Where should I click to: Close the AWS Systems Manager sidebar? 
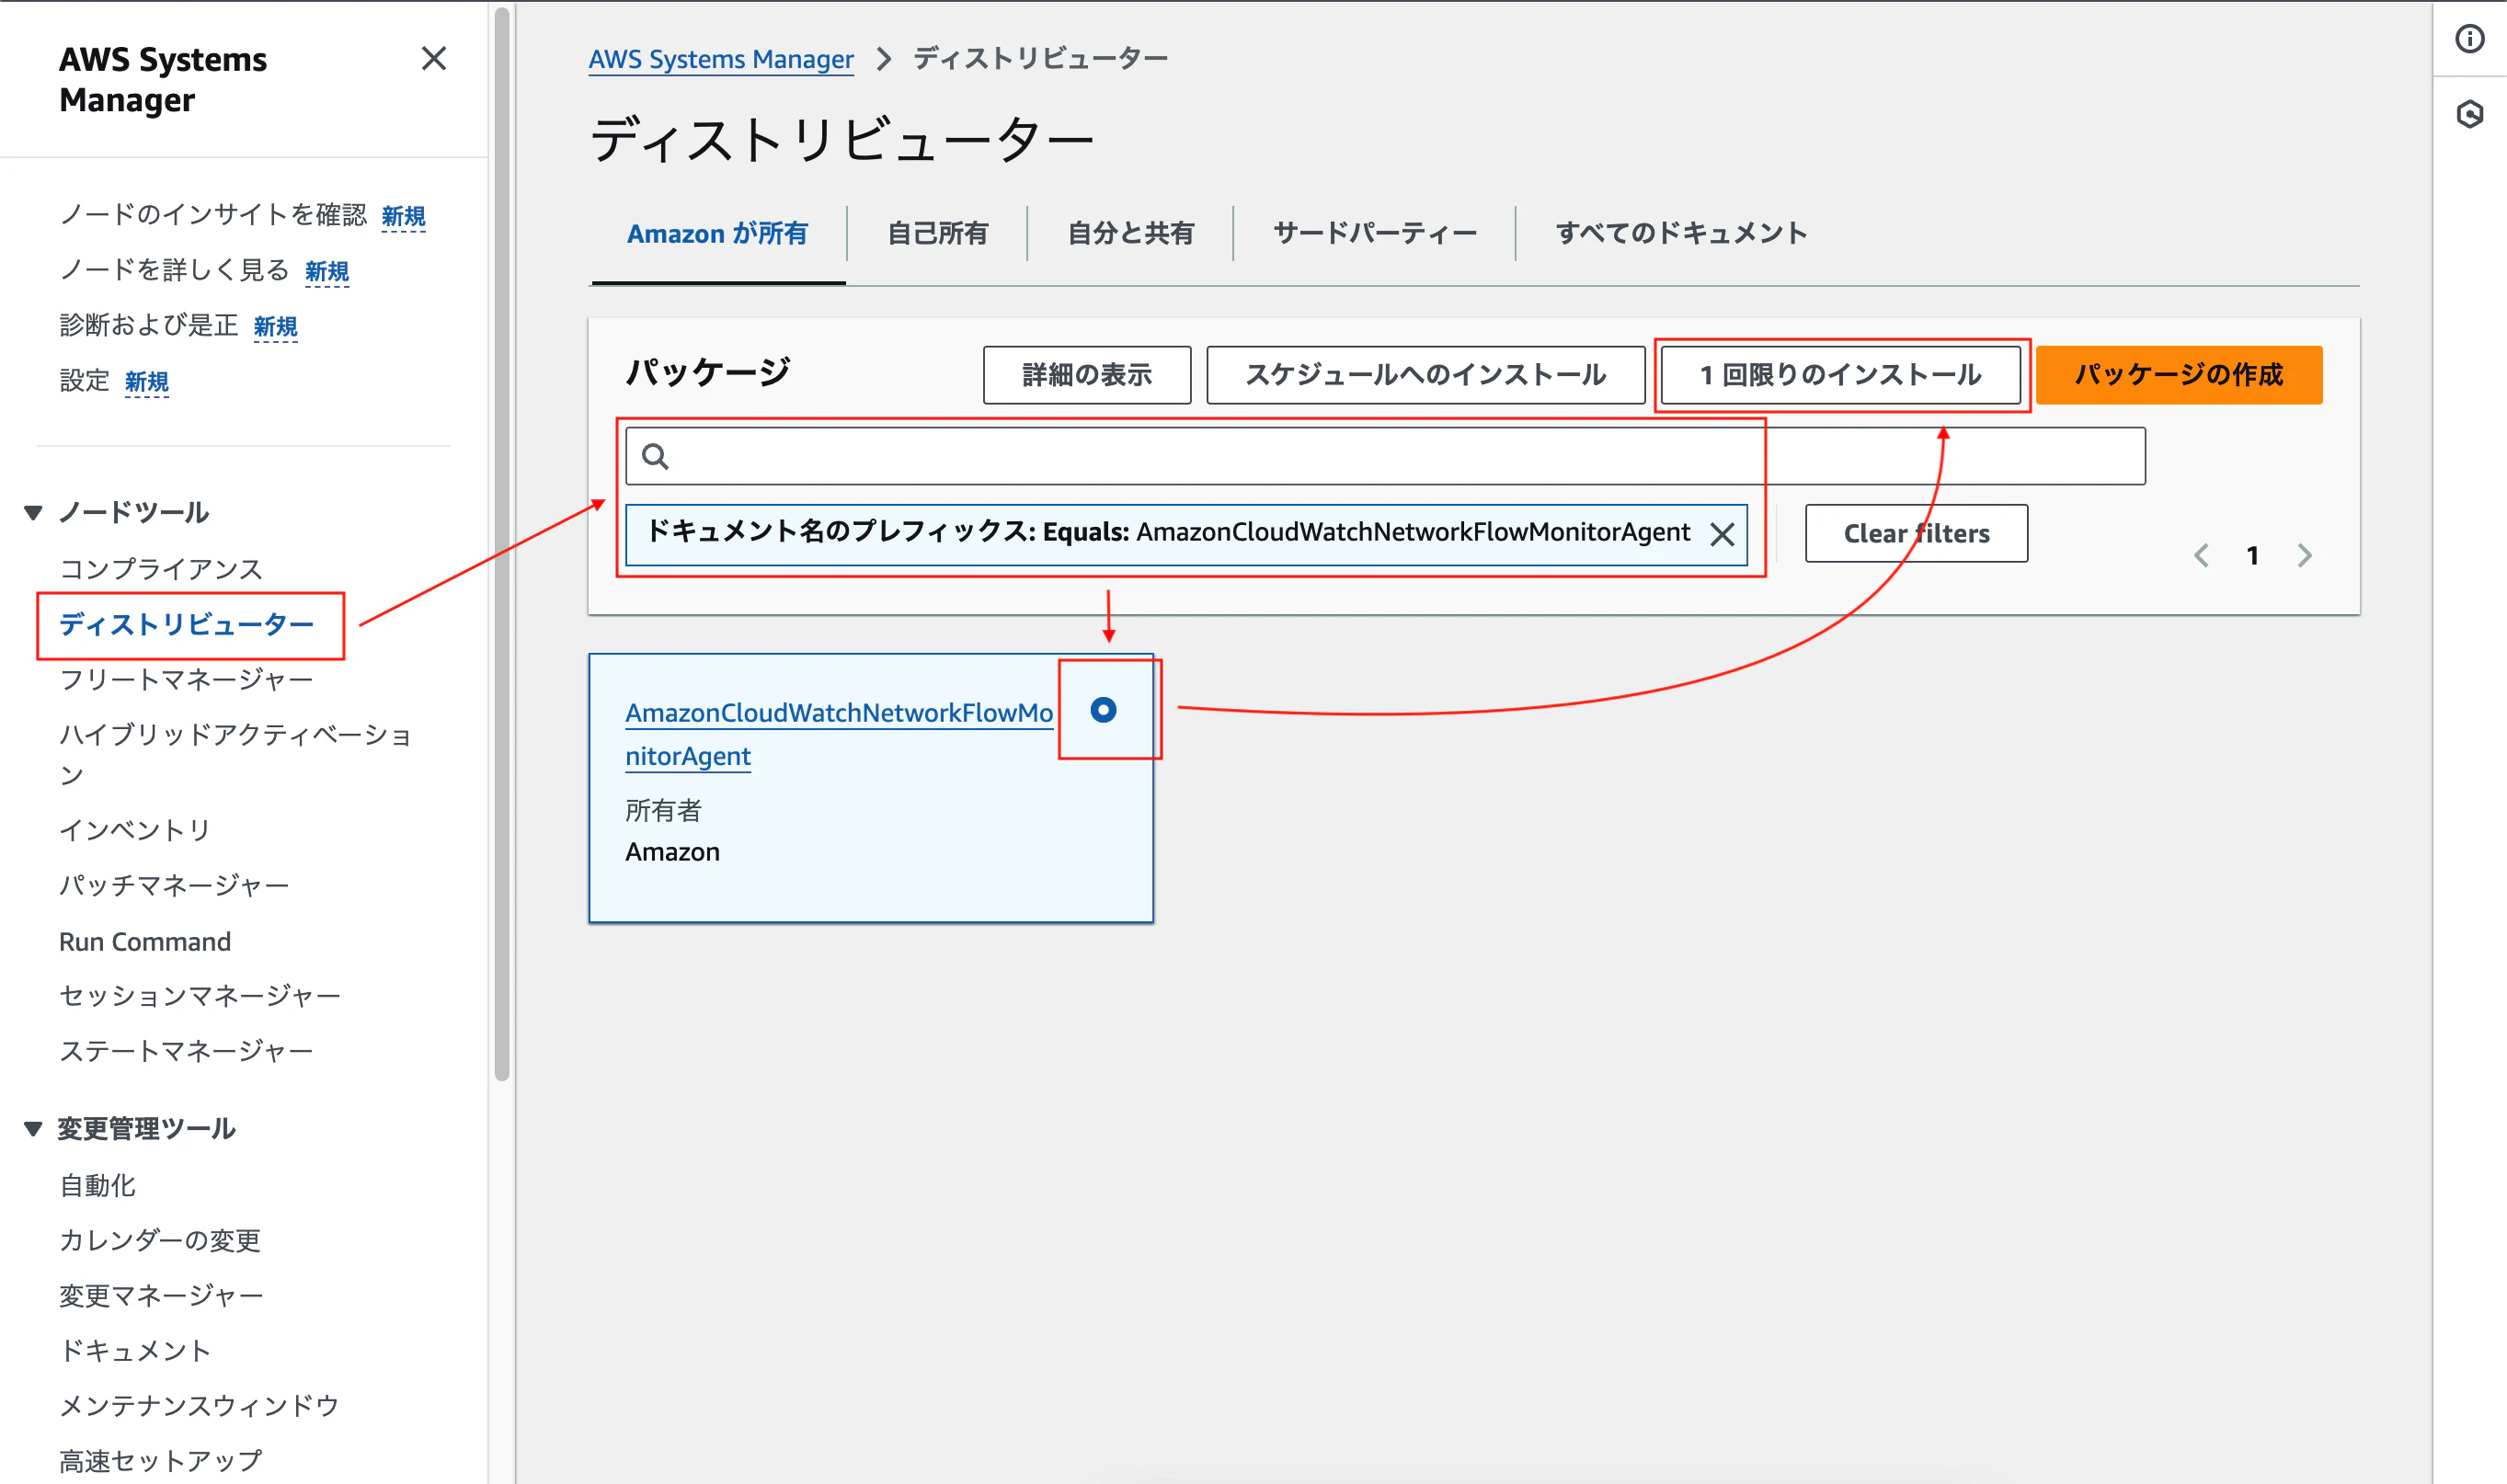click(x=433, y=59)
